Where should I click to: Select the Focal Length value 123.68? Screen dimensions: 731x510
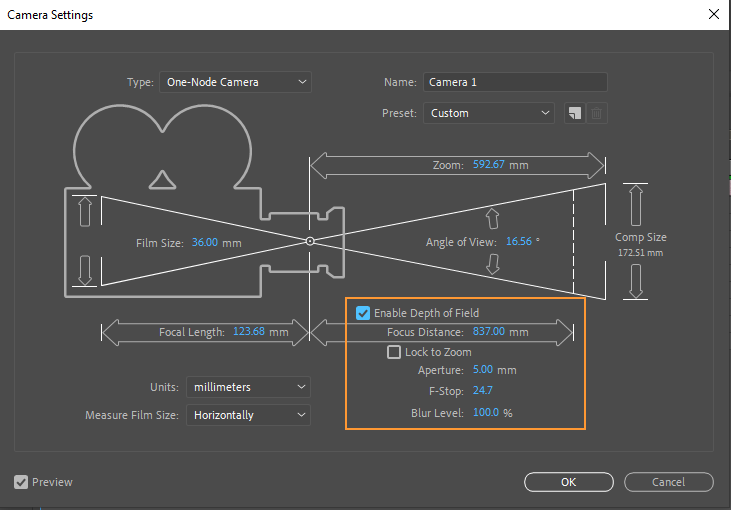[249, 331]
